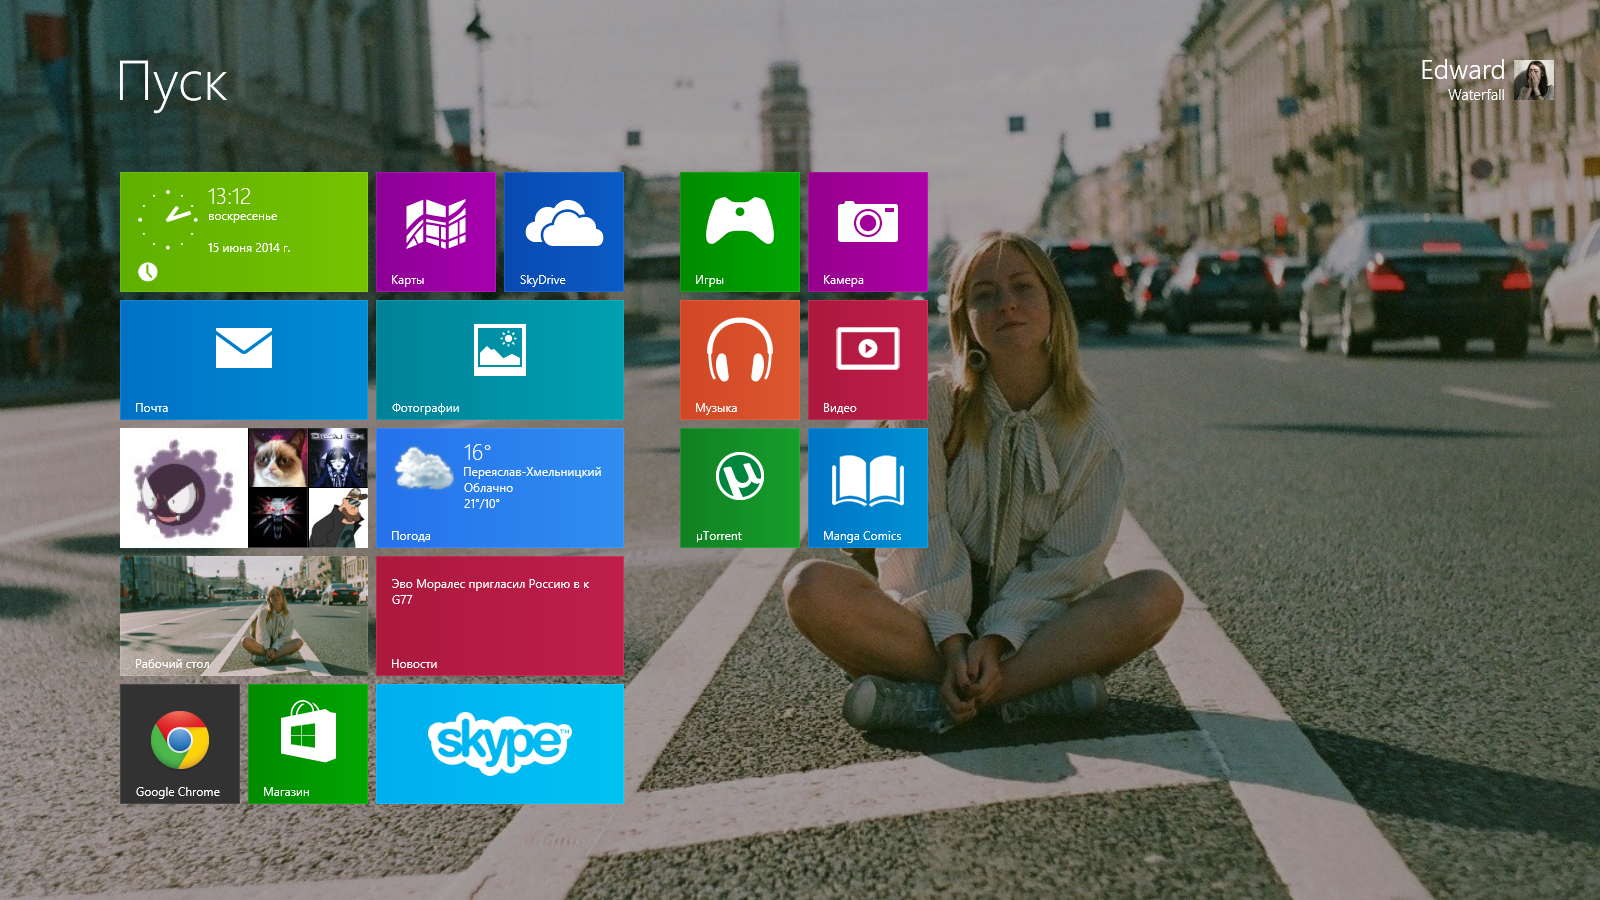
Task: Open the Фотографии (Photos) tile
Action: (x=499, y=360)
